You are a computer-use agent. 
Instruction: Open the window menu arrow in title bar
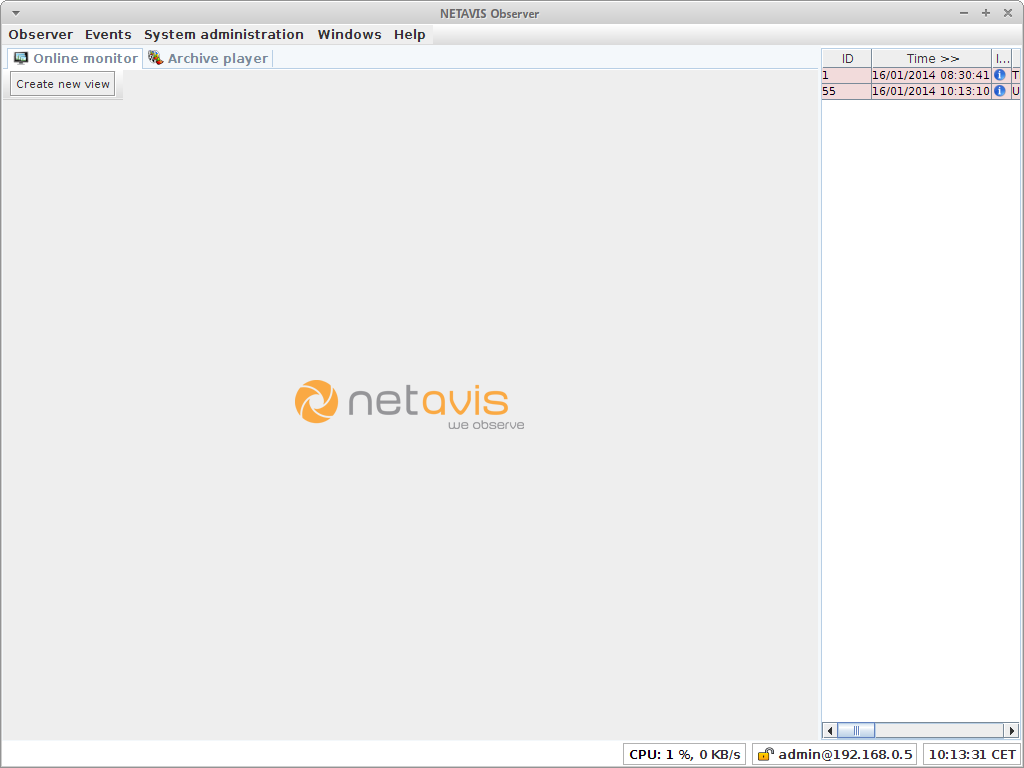16,13
